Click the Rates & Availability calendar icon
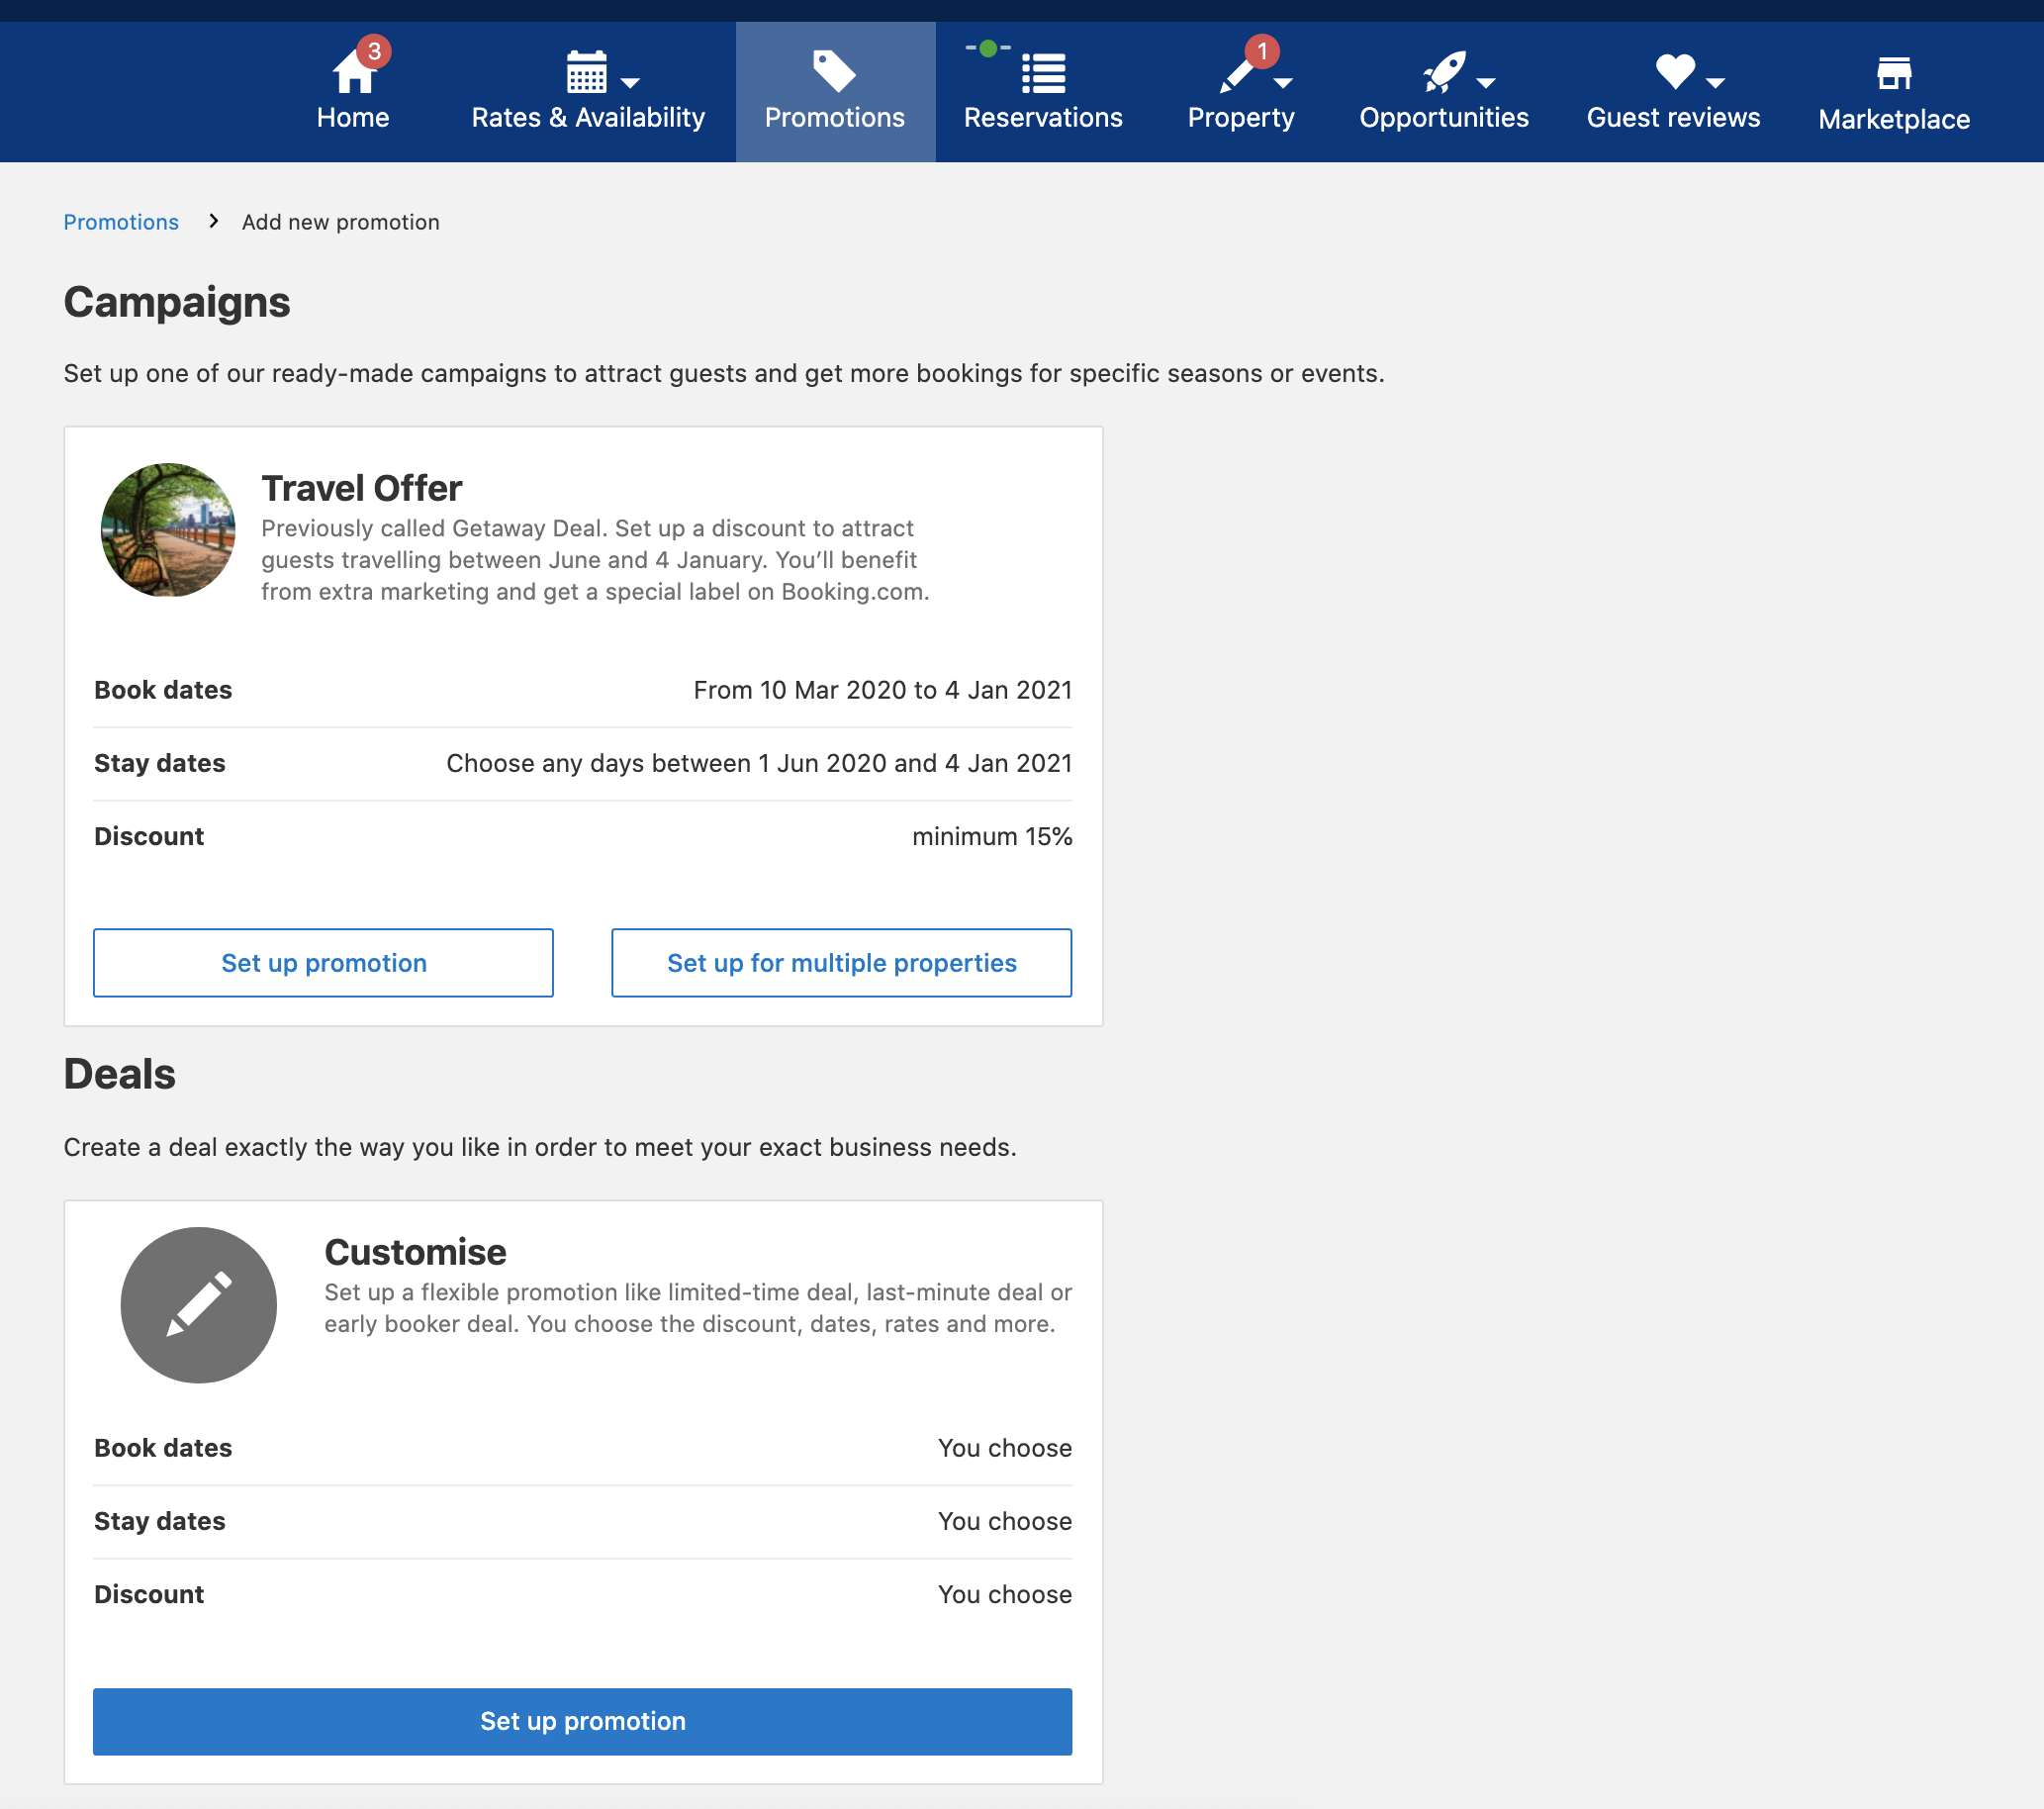 coord(587,72)
